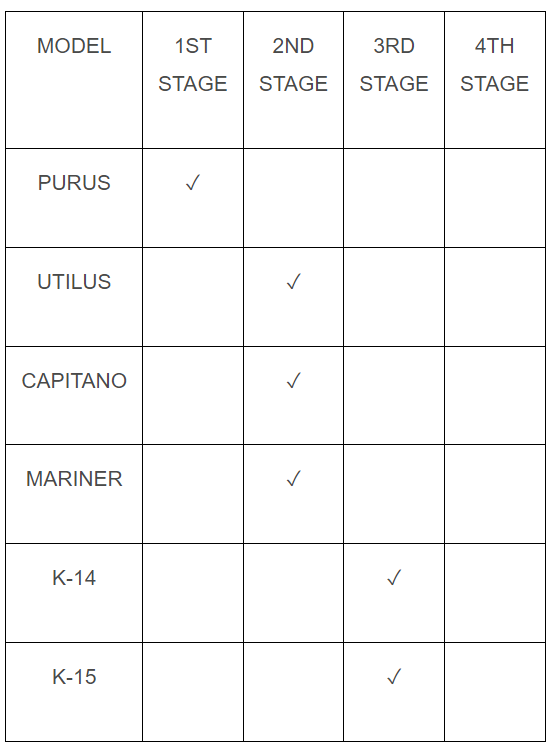
Task: Select the 4TH STAGE column header
Action: point(495,65)
